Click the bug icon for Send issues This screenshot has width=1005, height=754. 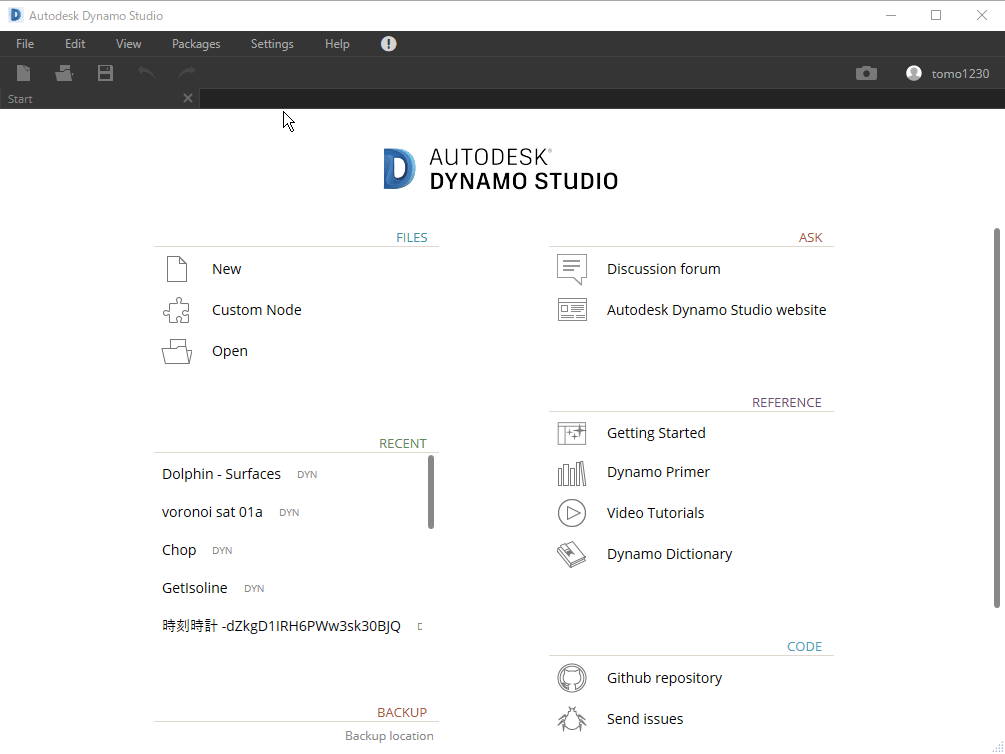coord(572,719)
